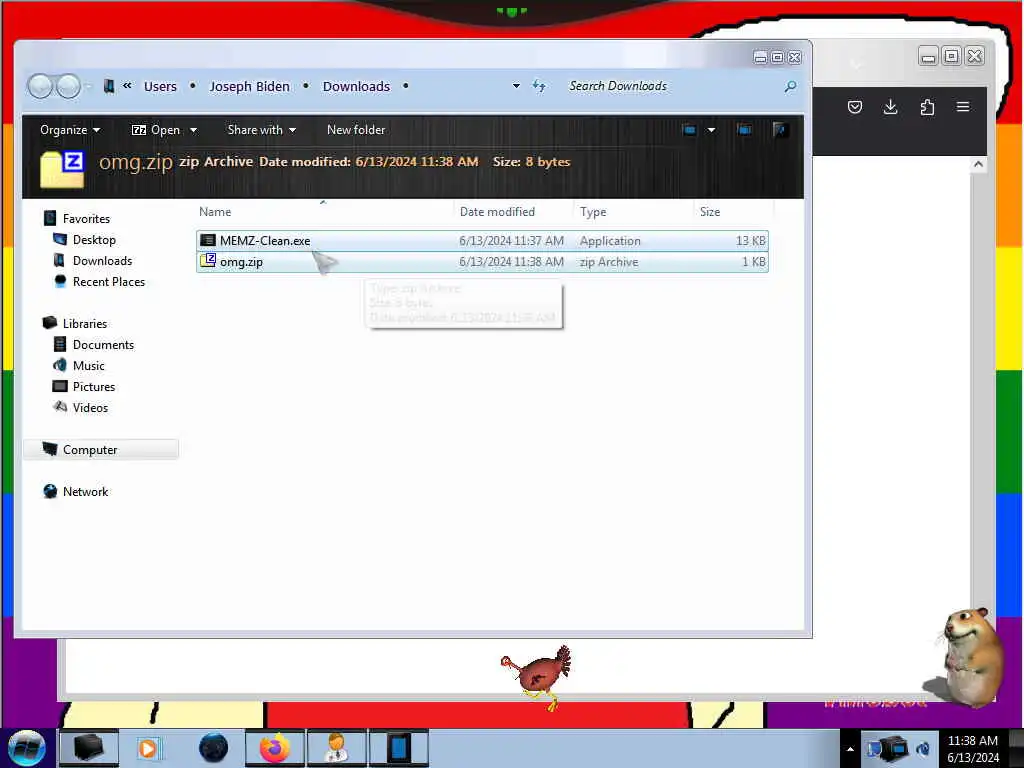This screenshot has width=1024, height=768.
Task: Switch to Firefox from the taskbar
Action: (274, 748)
